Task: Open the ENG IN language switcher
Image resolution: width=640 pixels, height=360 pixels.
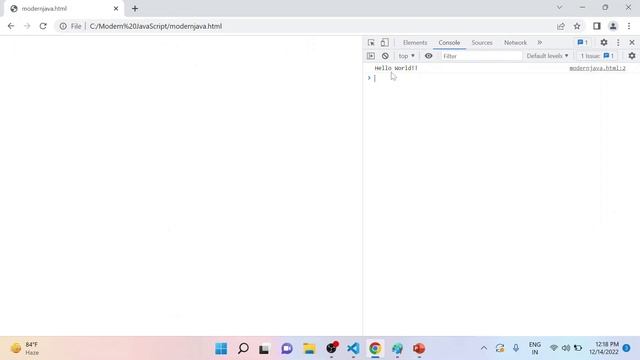Action: pyautogui.click(x=535, y=348)
